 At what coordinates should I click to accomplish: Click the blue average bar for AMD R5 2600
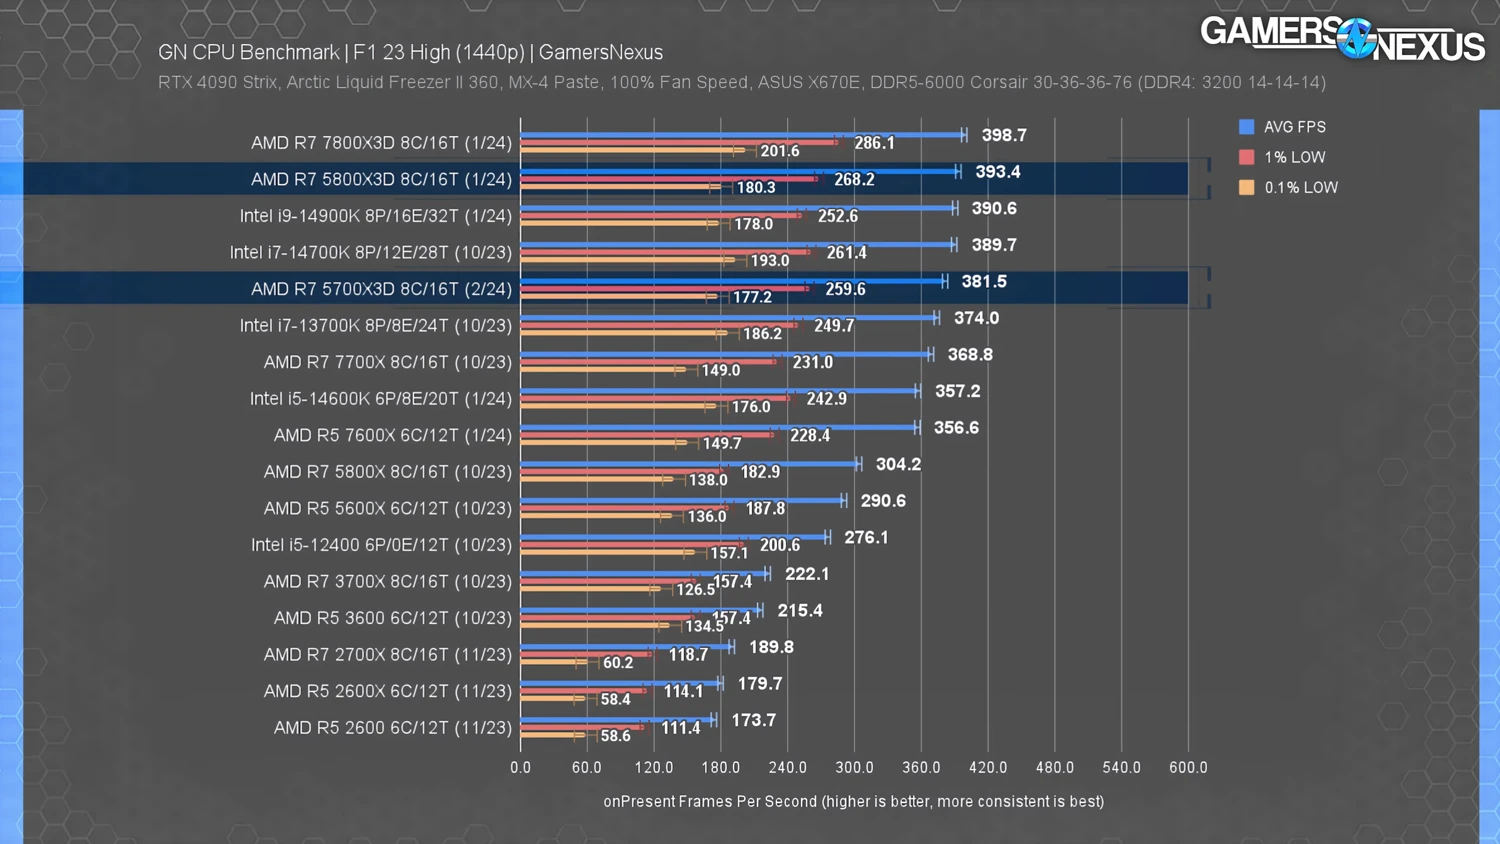click(x=617, y=720)
